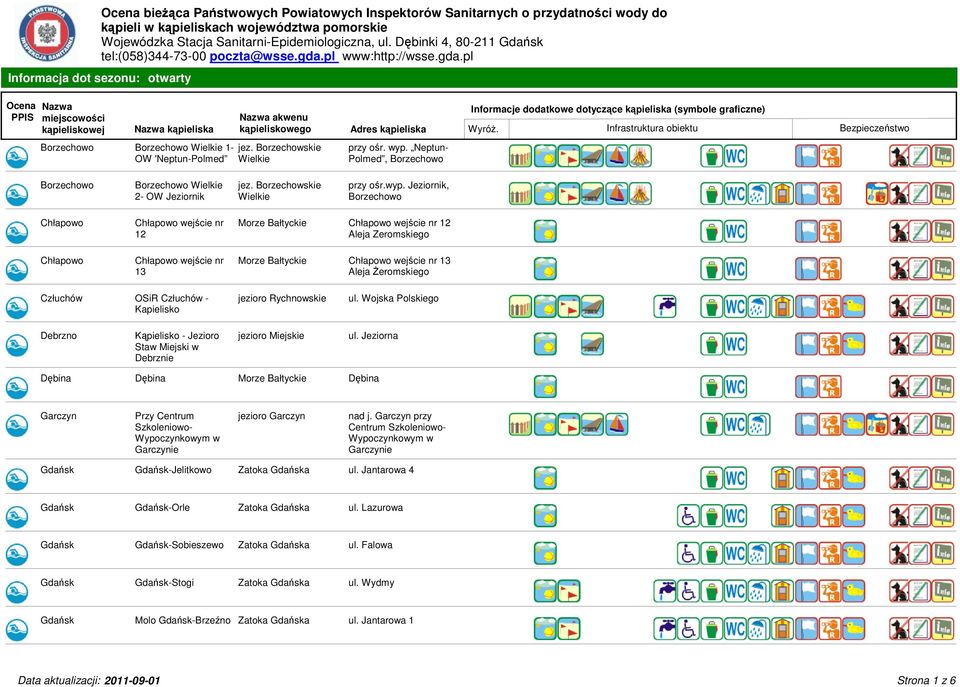Click the info board icon in the Dębina row

[x=943, y=386]
